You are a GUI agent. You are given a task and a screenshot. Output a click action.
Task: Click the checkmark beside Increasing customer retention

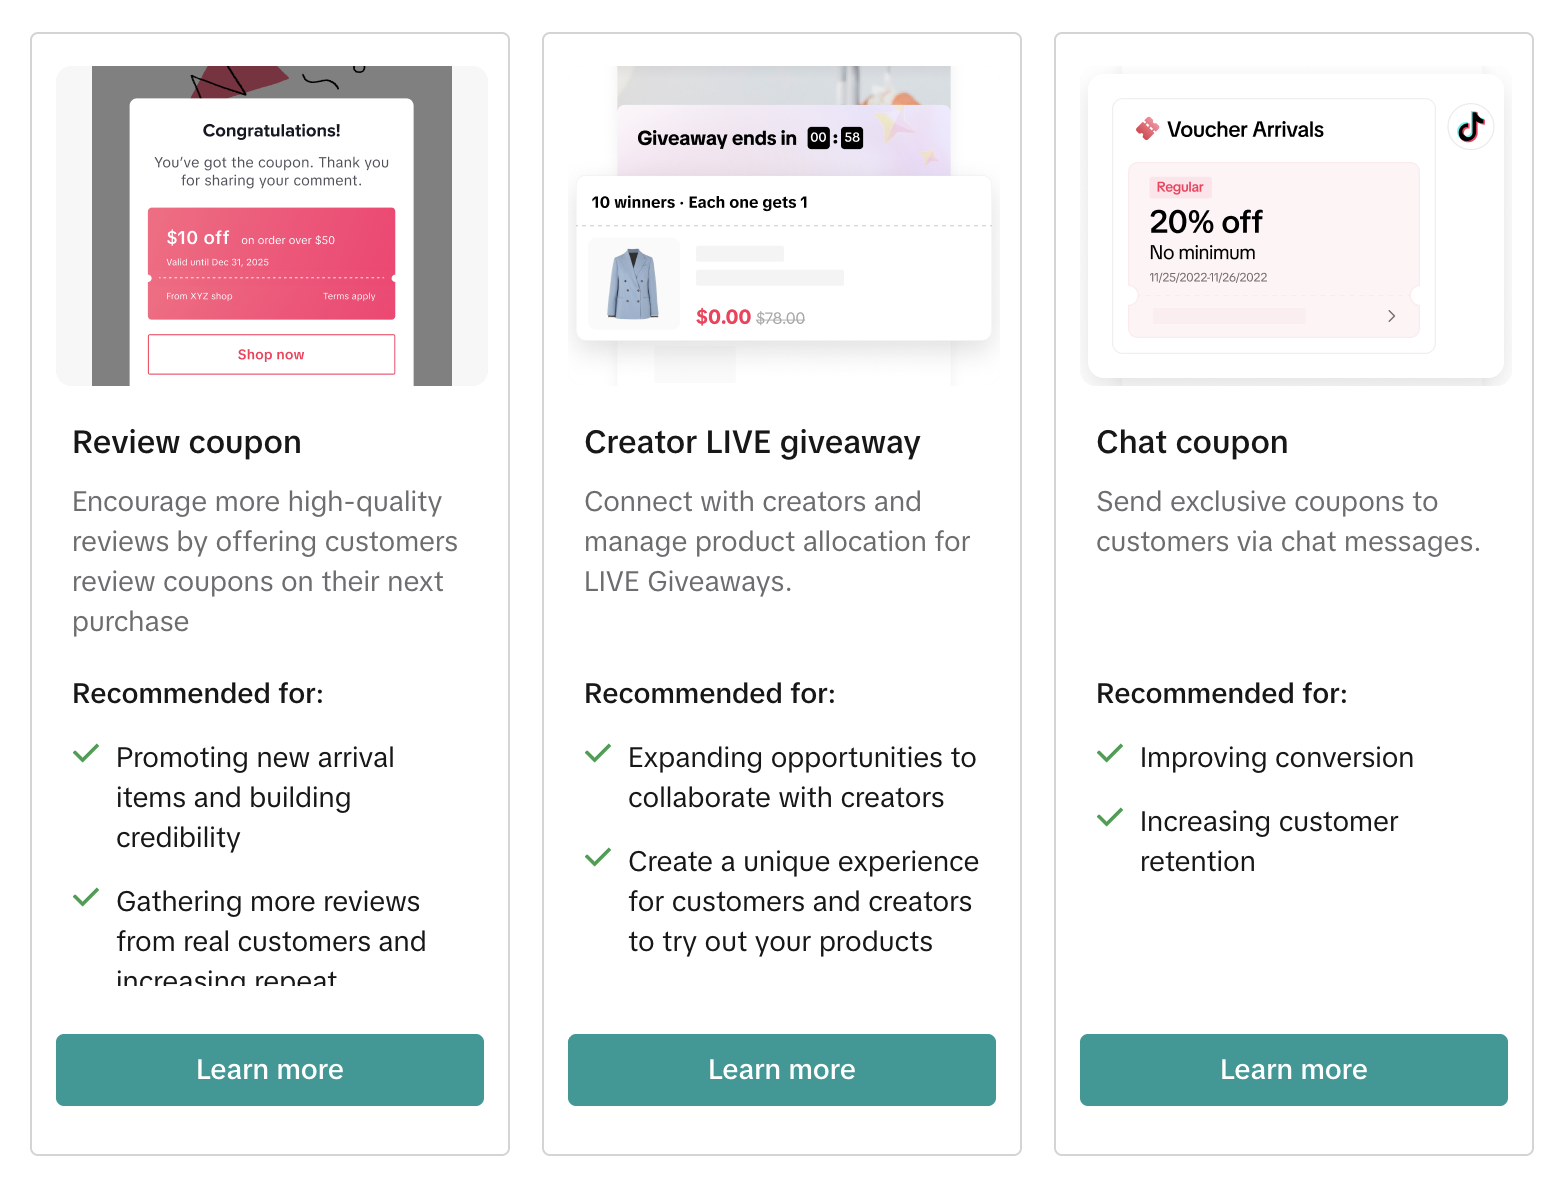[x=1110, y=817]
